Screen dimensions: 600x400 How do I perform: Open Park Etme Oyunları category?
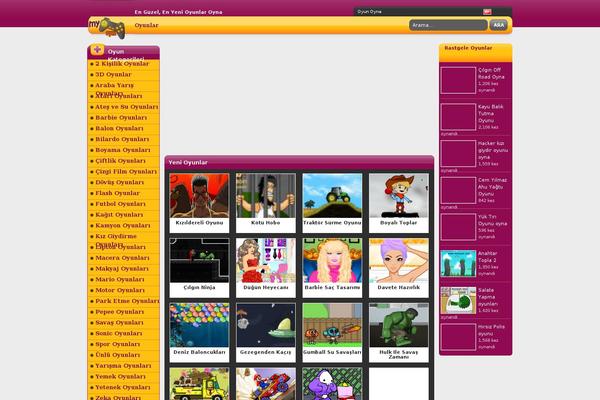(127, 301)
